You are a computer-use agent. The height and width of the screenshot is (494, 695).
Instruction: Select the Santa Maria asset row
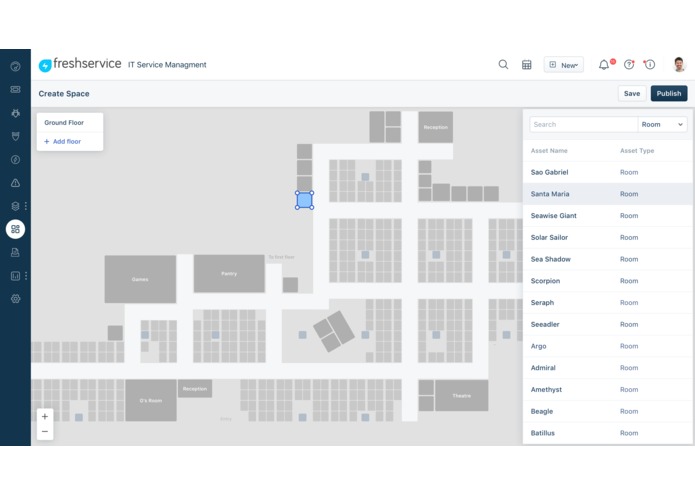point(607,194)
